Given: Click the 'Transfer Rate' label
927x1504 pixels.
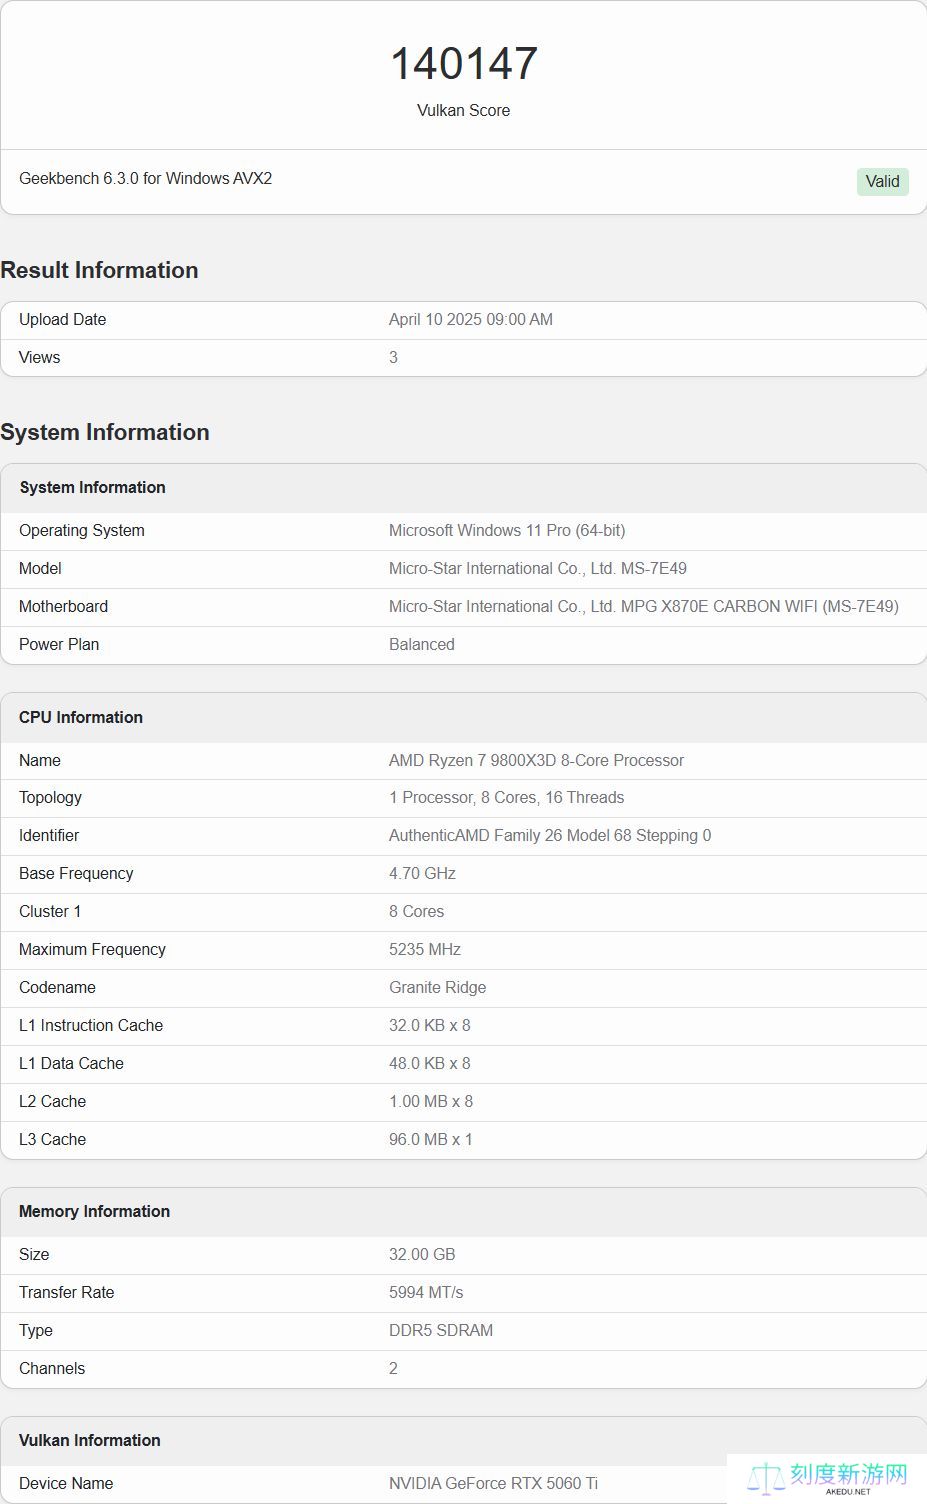Looking at the screenshot, I should coord(66,1293).
